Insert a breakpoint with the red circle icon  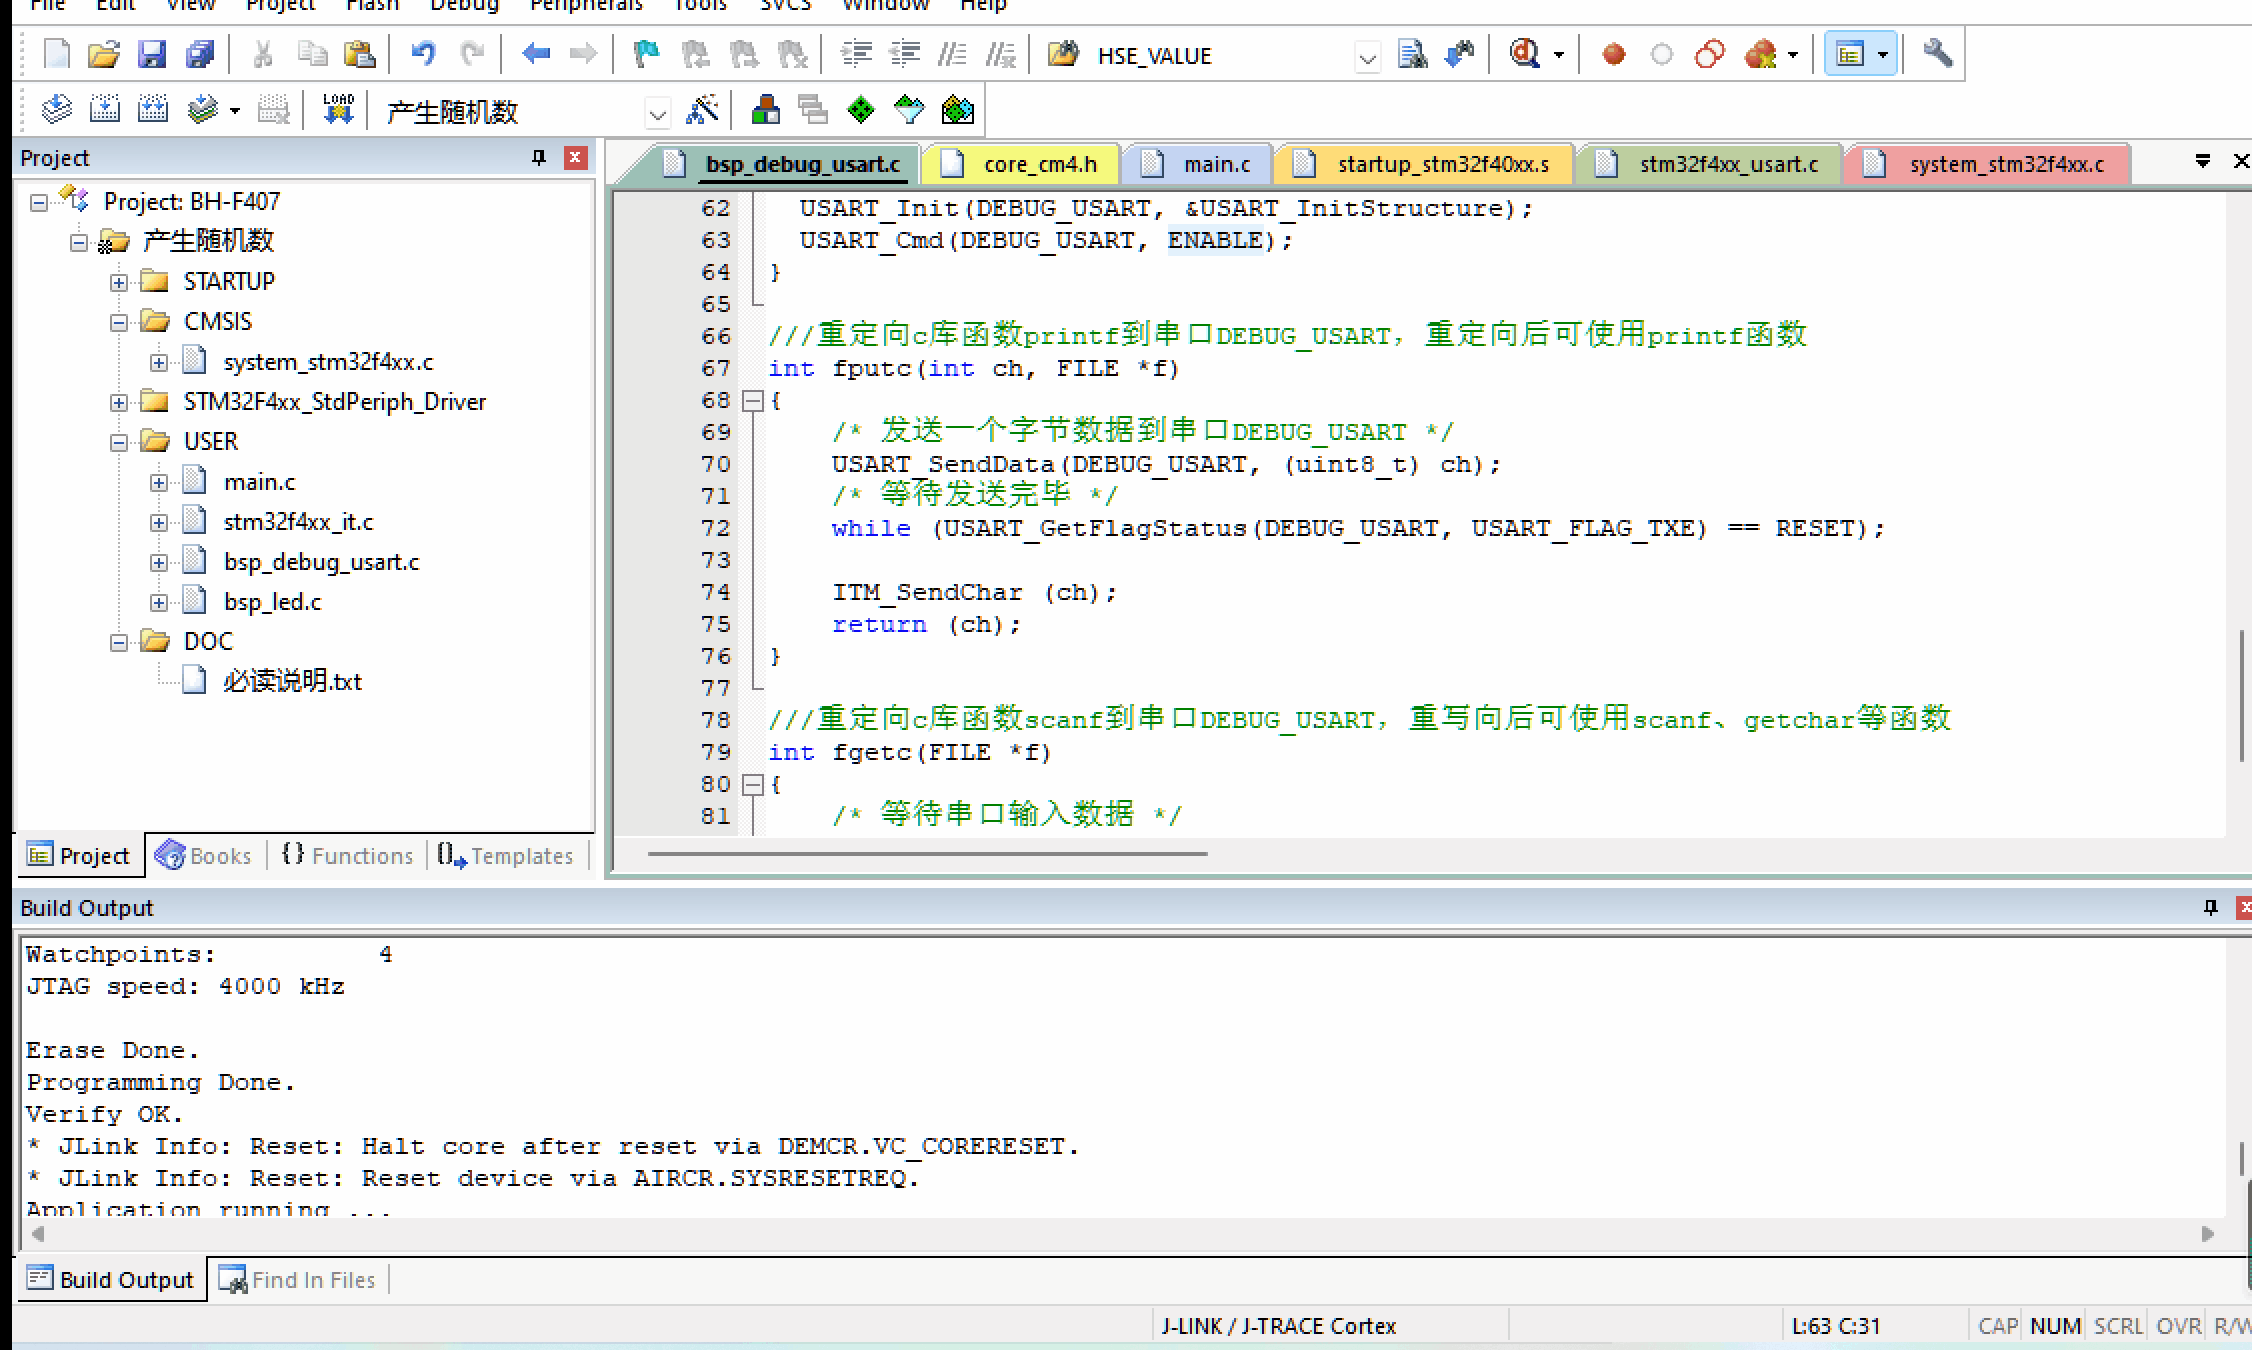[x=1613, y=54]
